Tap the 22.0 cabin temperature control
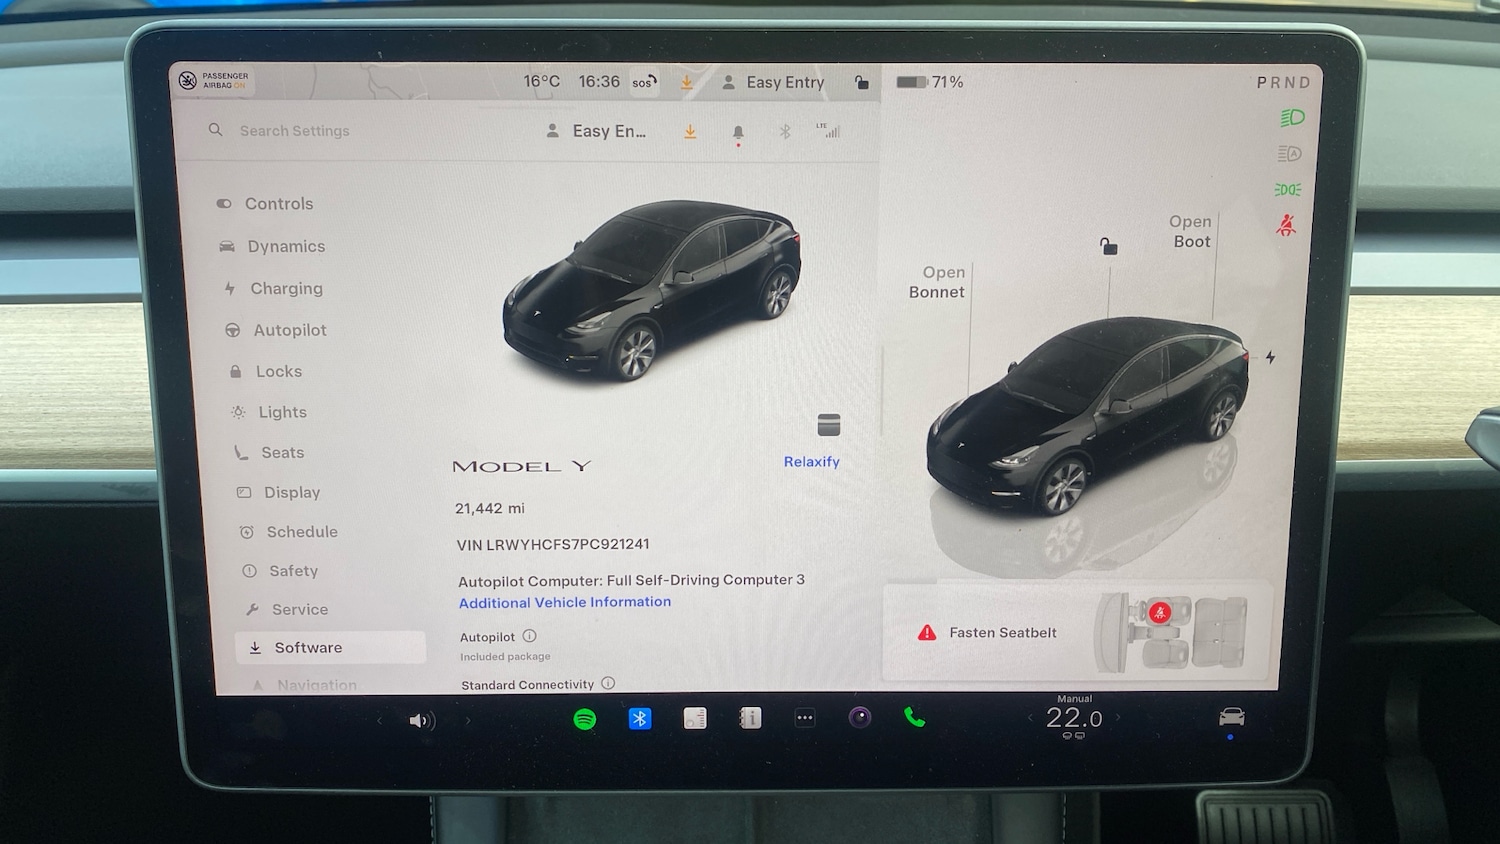The height and width of the screenshot is (844, 1500). coord(1074,718)
